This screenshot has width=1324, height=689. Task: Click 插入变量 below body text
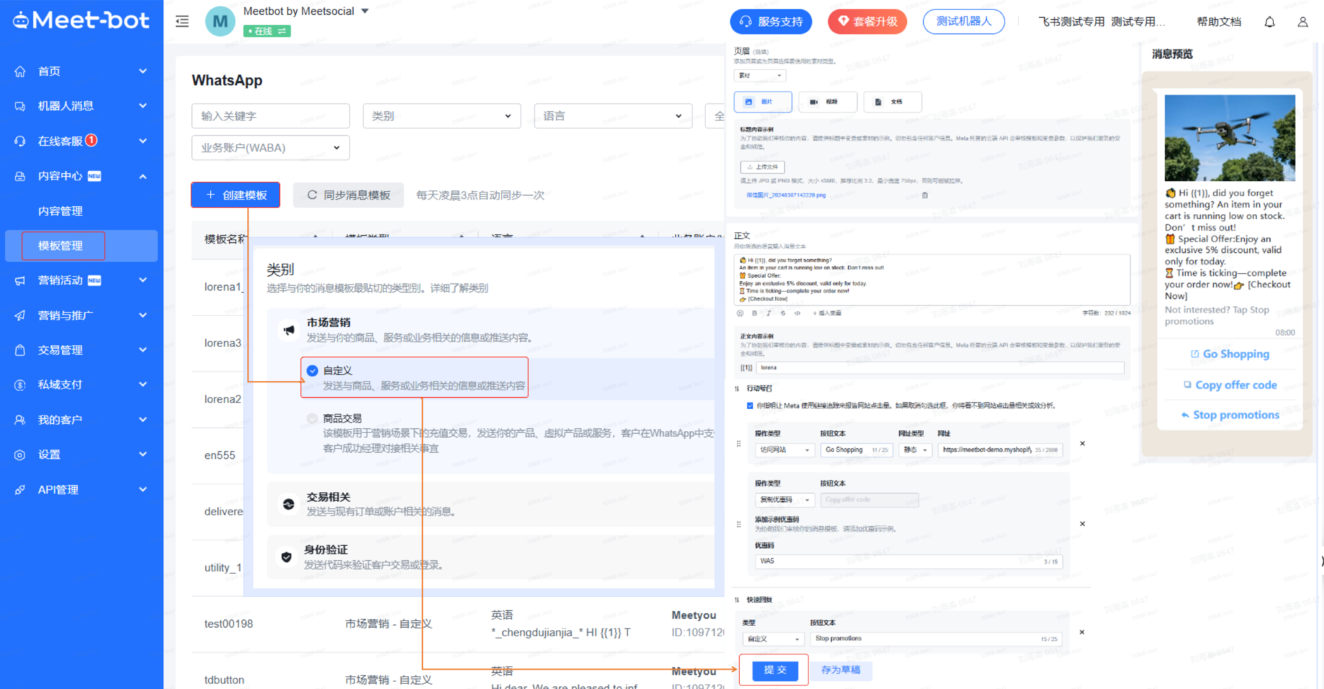[826, 313]
